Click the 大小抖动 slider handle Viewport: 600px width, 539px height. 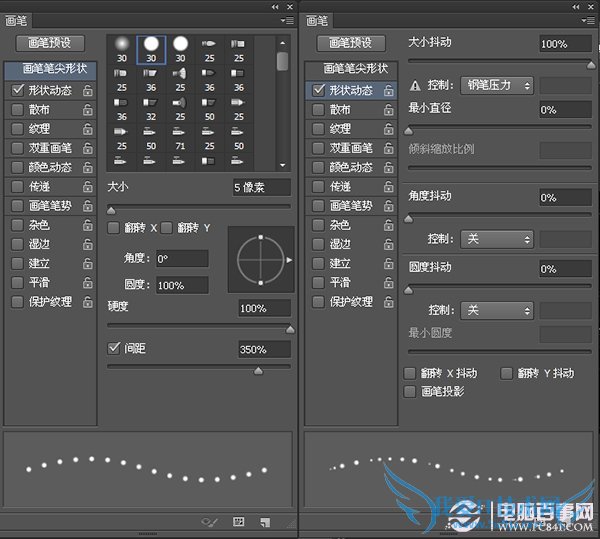pyautogui.click(x=591, y=65)
